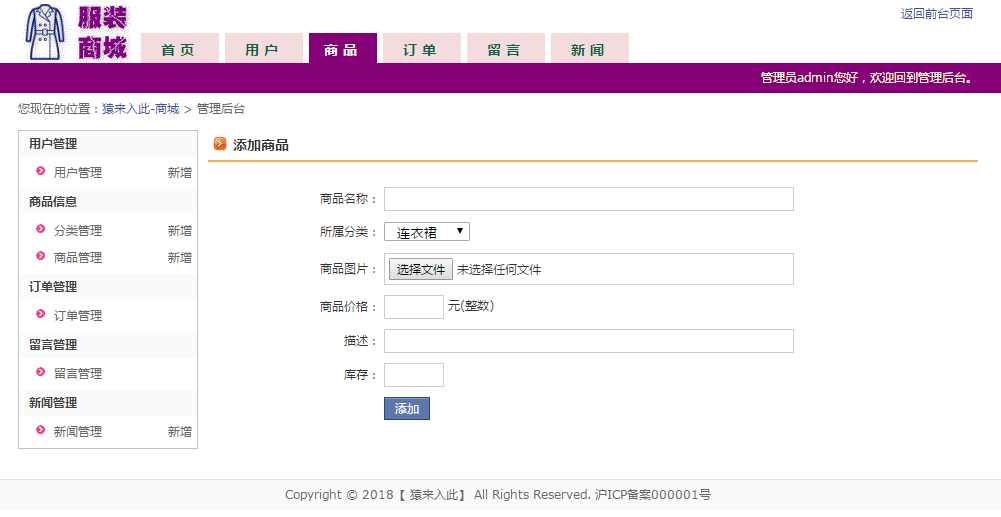Open the 所属分类 dropdown showing 连衣裙
1001x517 pixels.
(x=426, y=232)
